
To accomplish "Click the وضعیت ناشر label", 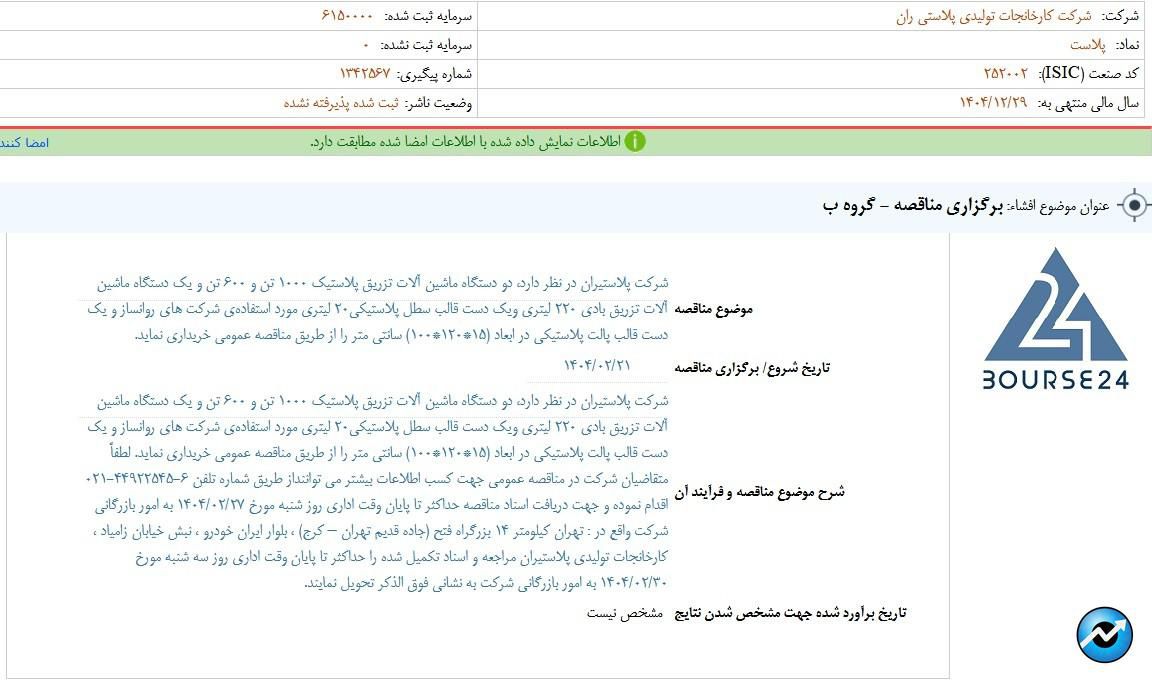I will pos(439,103).
